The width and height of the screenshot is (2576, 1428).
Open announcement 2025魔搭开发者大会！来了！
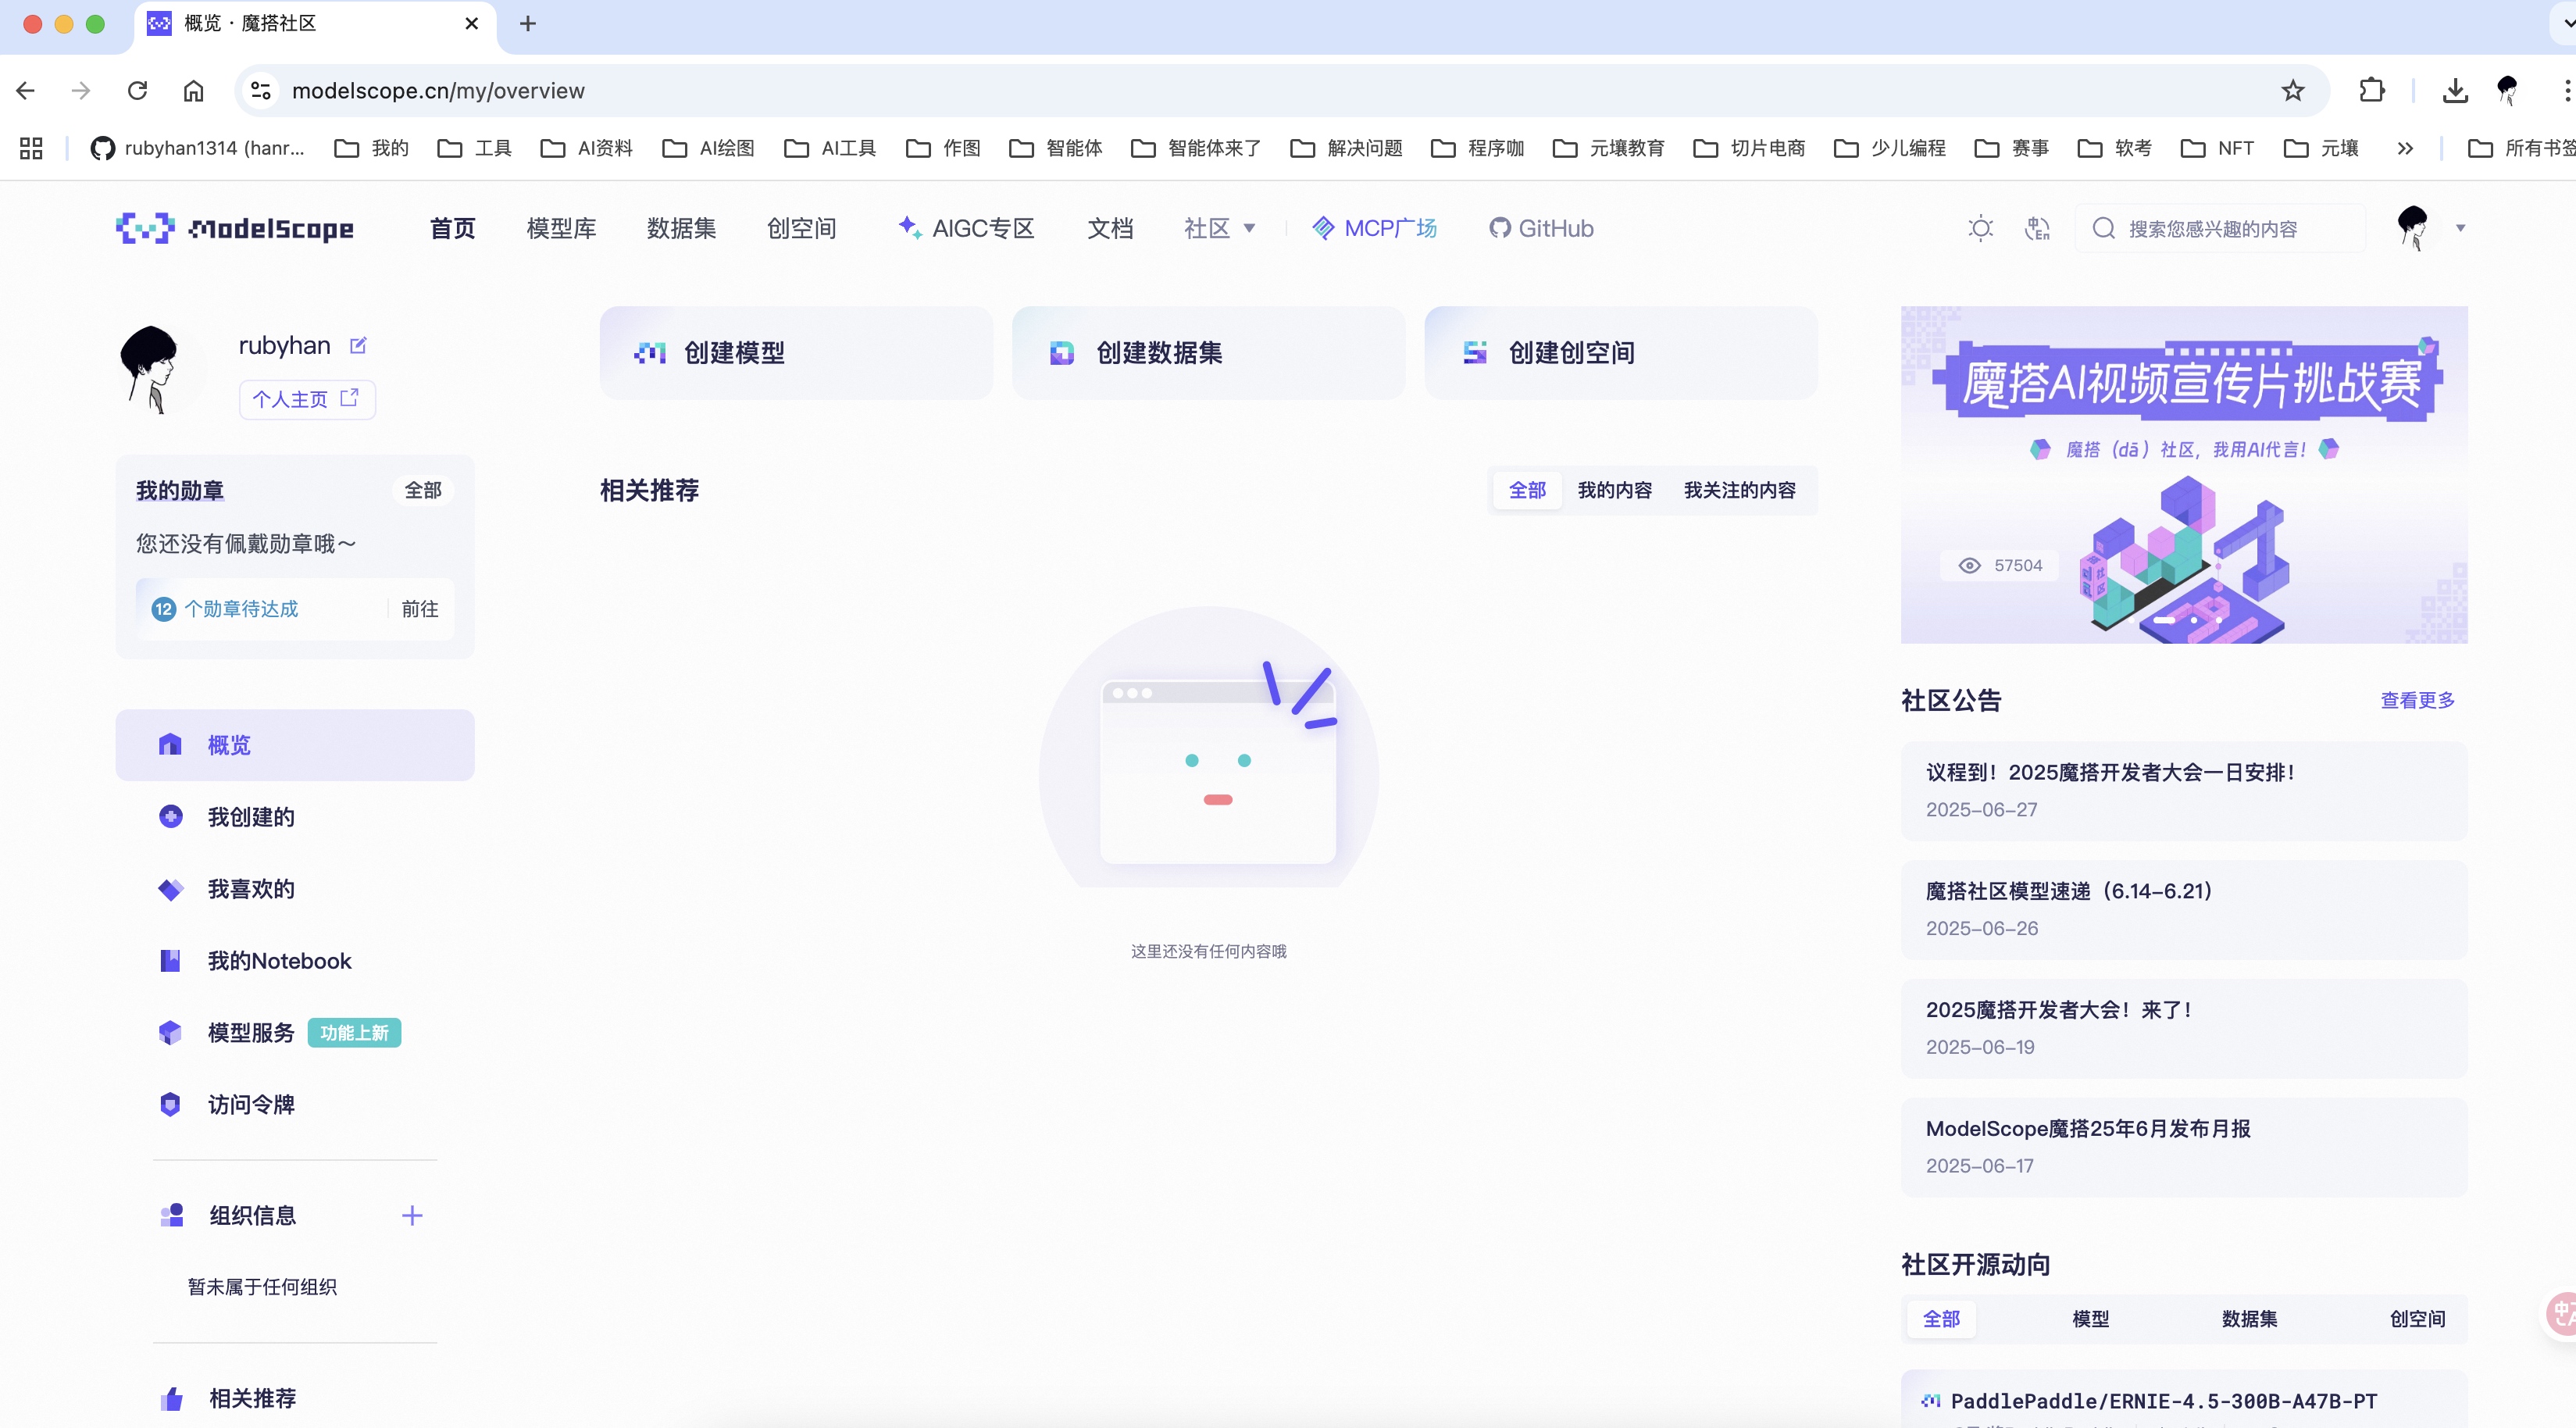click(2183, 1029)
